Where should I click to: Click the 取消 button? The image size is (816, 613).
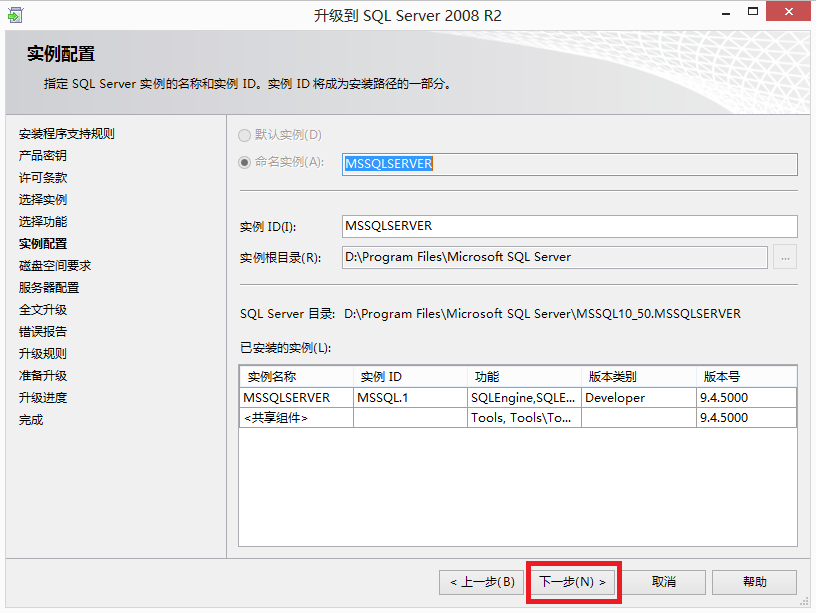pyautogui.click(x=664, y=582)
